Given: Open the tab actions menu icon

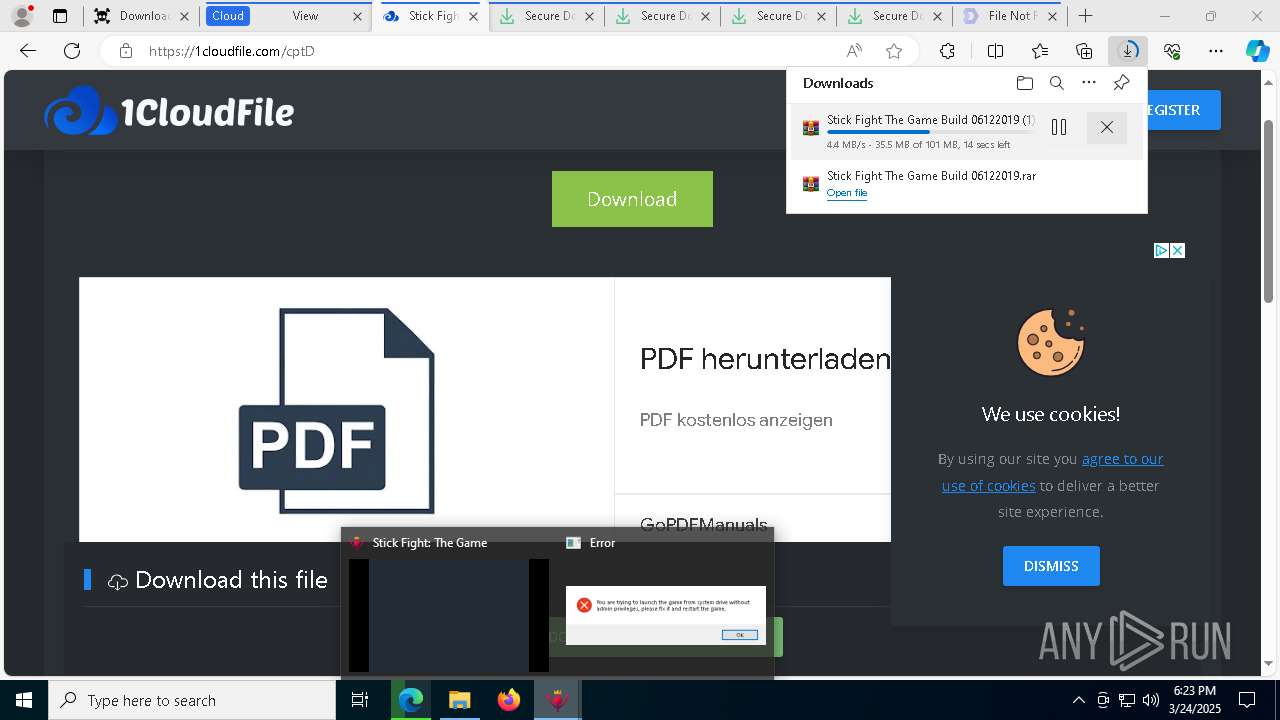Looking at the screenshot, I should (60, 16).
